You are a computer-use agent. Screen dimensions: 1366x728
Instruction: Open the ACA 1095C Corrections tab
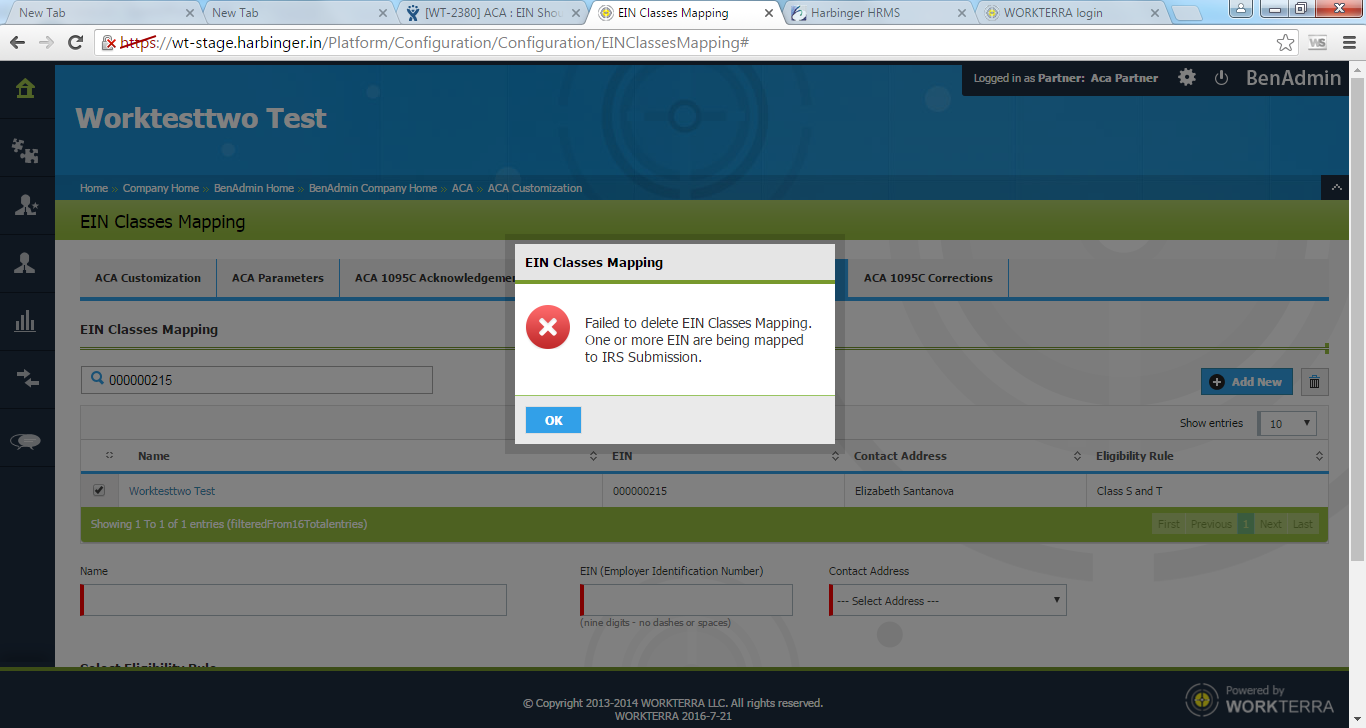click(x=928, y=278)
